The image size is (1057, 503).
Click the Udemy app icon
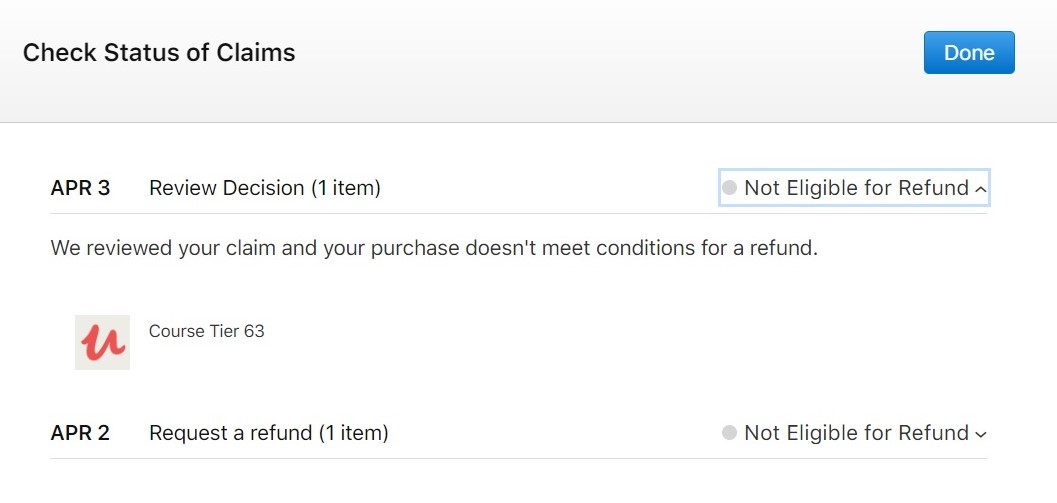pyautogui.click(x=102, y=342)
